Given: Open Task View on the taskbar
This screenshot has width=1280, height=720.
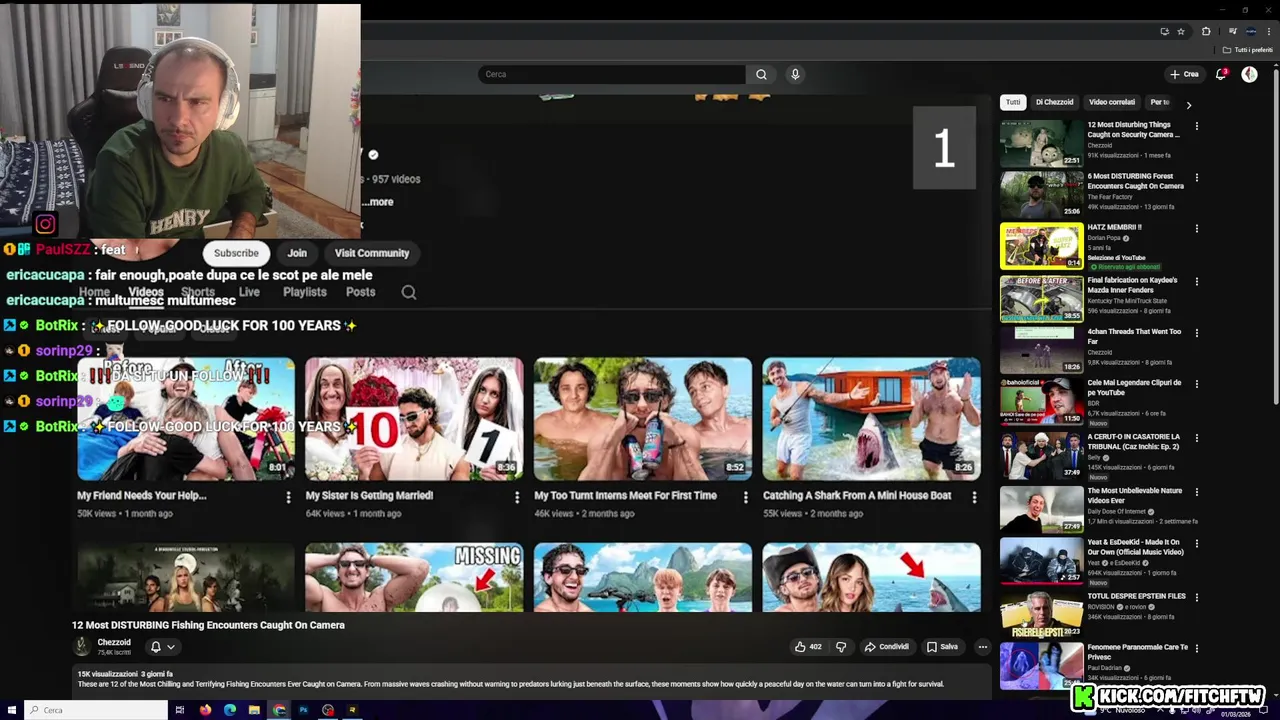Looking at the screenshot, I should point(180,710).
